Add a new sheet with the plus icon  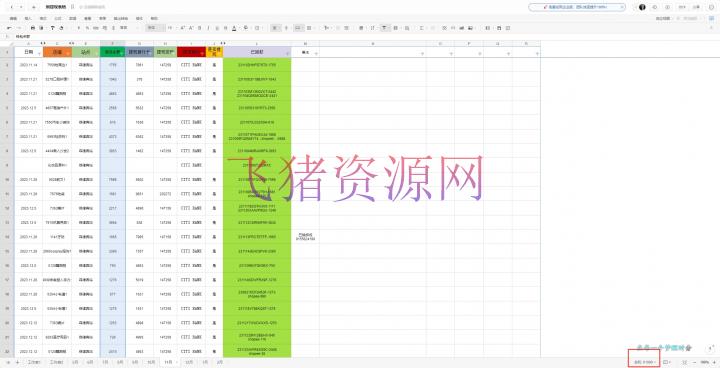click(17, 362)
